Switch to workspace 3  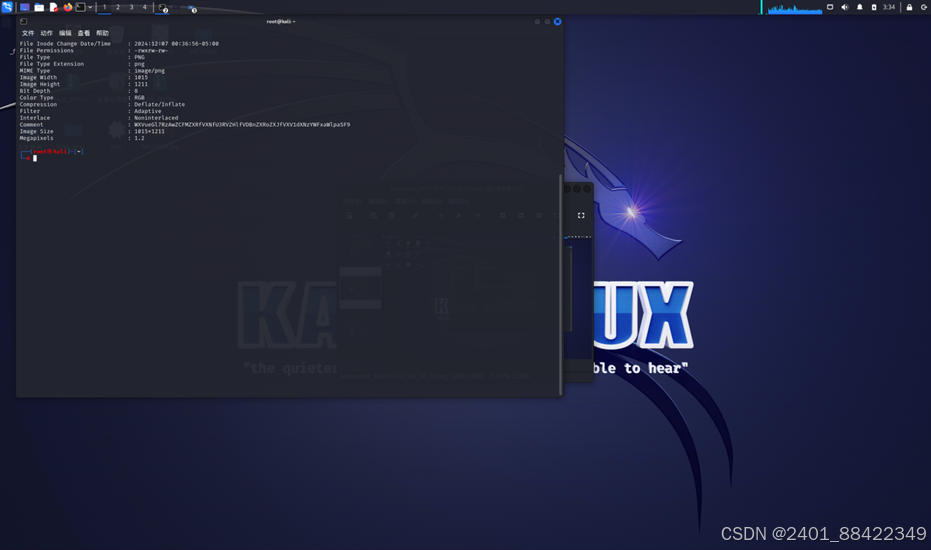click(x=131, y=7)
